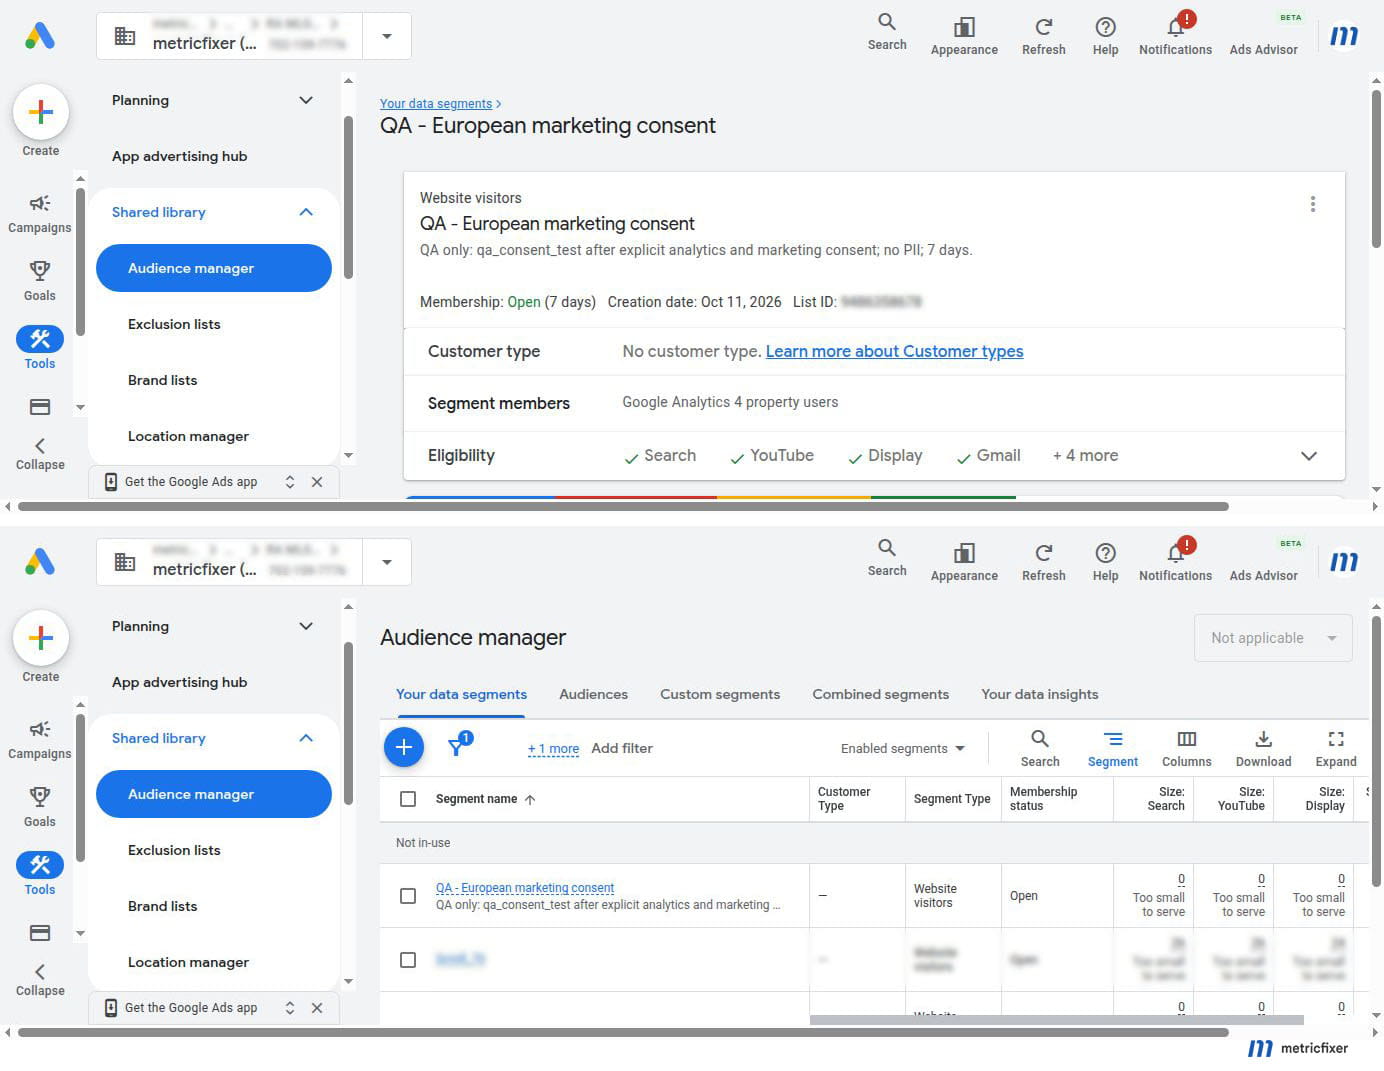The width and height of the screenshot is (1384, 1071).
Task: Expand the Eligibility row chevron
Action: click(x=1309, y=456)
